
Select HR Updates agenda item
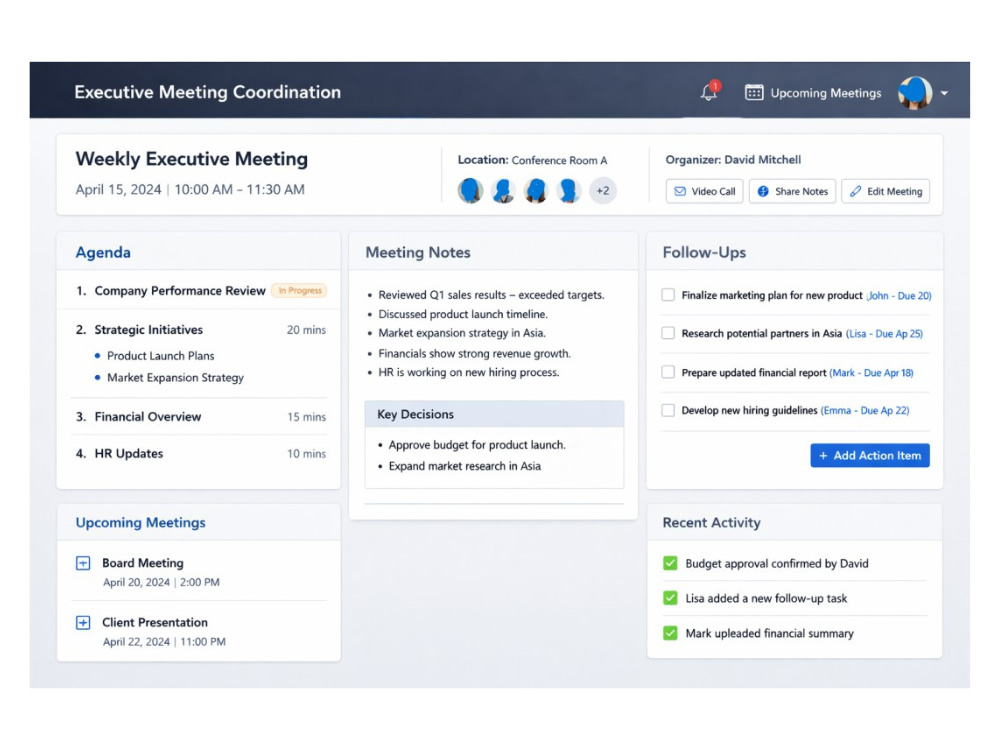click(x=129, y=453)
